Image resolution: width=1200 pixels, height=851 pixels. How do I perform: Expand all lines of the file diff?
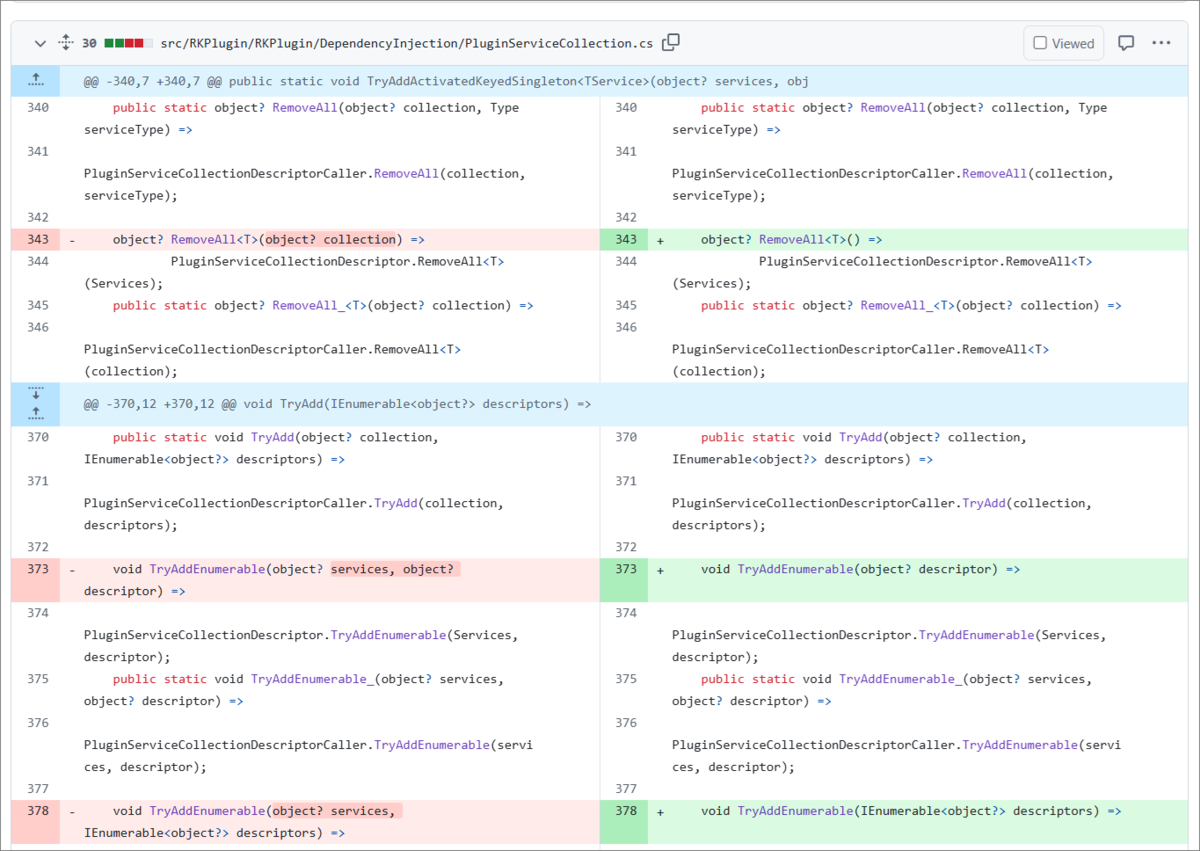(65, 43)
